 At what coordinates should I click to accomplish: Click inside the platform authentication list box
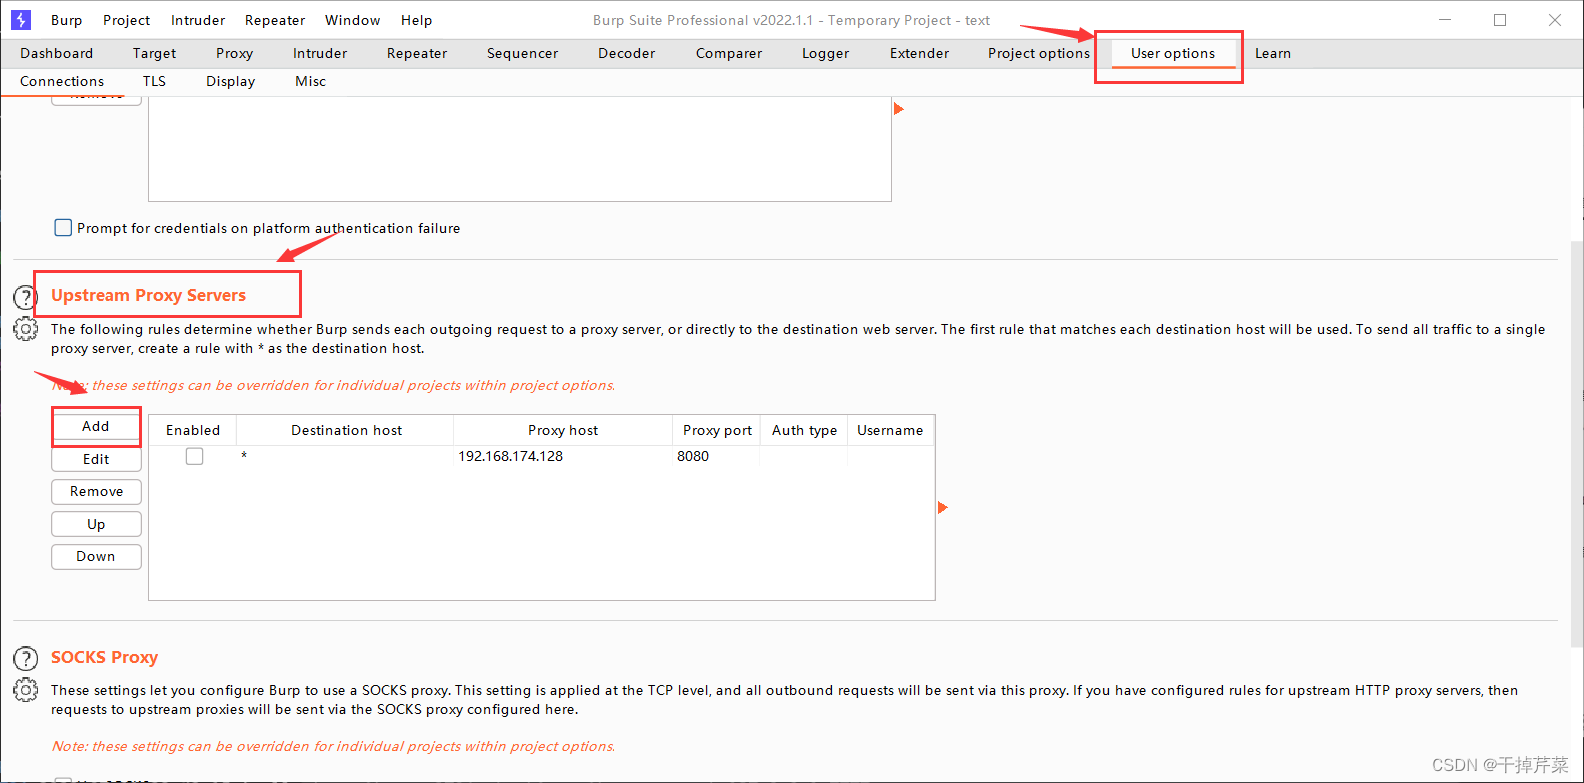pyautogui.click(x=520, y=149)
